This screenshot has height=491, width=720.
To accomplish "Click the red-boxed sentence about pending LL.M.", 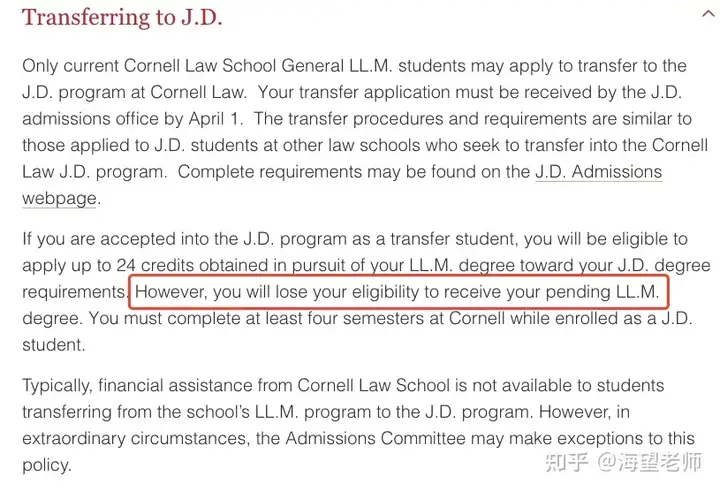I will 400,293.
